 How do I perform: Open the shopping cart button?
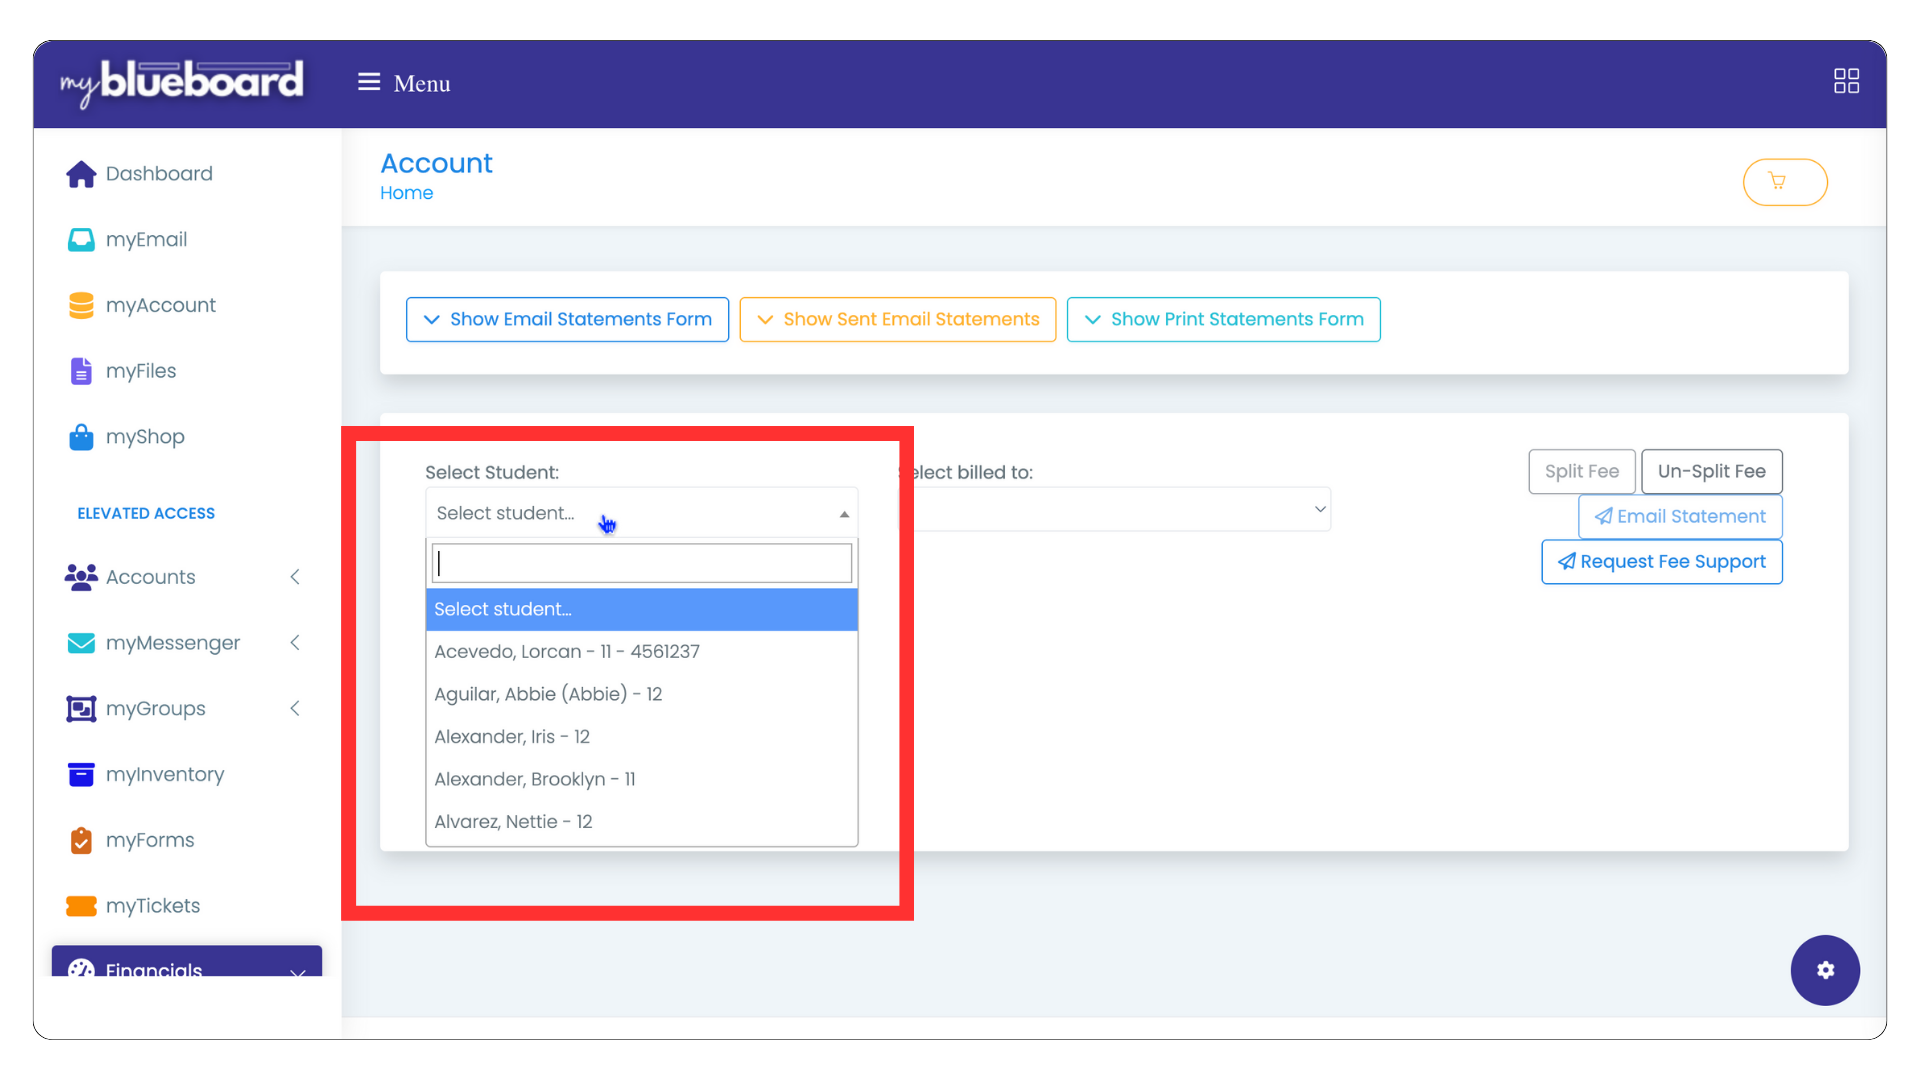click(1784, 182)
